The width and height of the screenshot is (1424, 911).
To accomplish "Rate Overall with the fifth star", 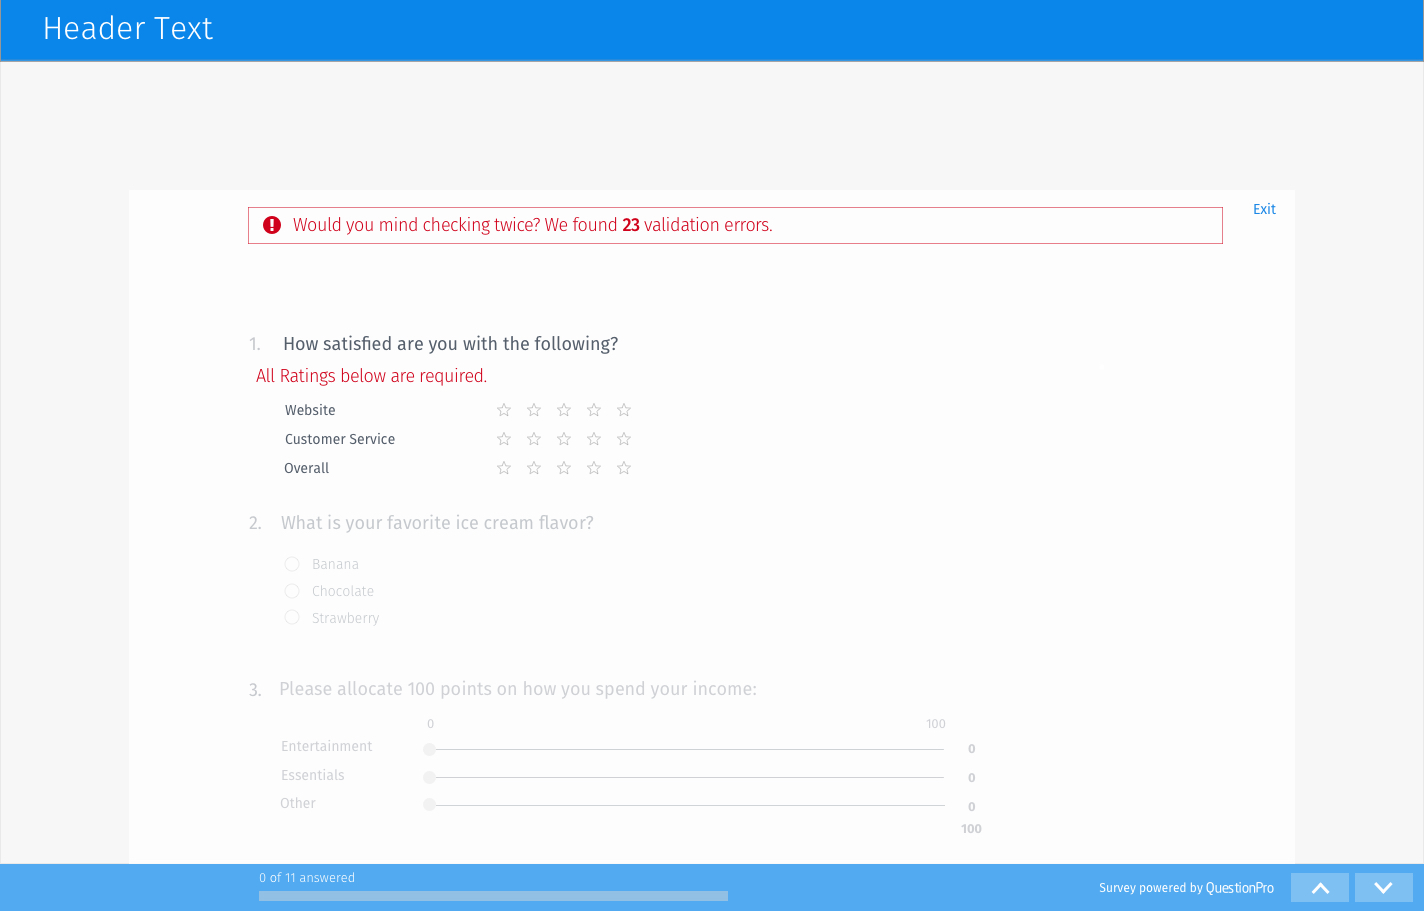I will (624, 468).
